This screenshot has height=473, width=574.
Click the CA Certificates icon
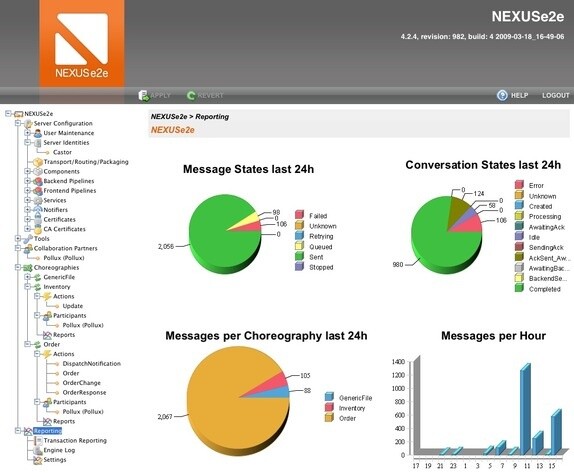(x=38, y=229)
